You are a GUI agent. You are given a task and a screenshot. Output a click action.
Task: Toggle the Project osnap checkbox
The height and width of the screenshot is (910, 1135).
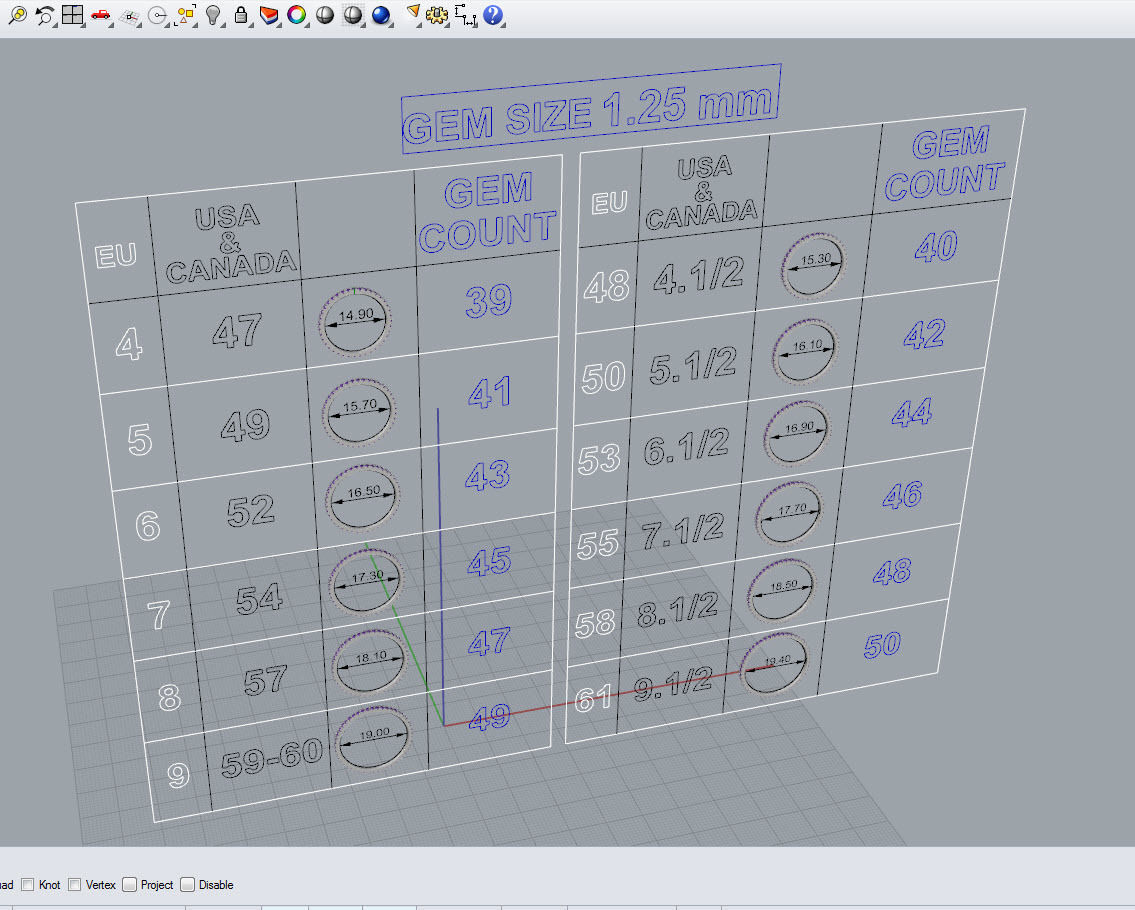(x=130, y=885)
